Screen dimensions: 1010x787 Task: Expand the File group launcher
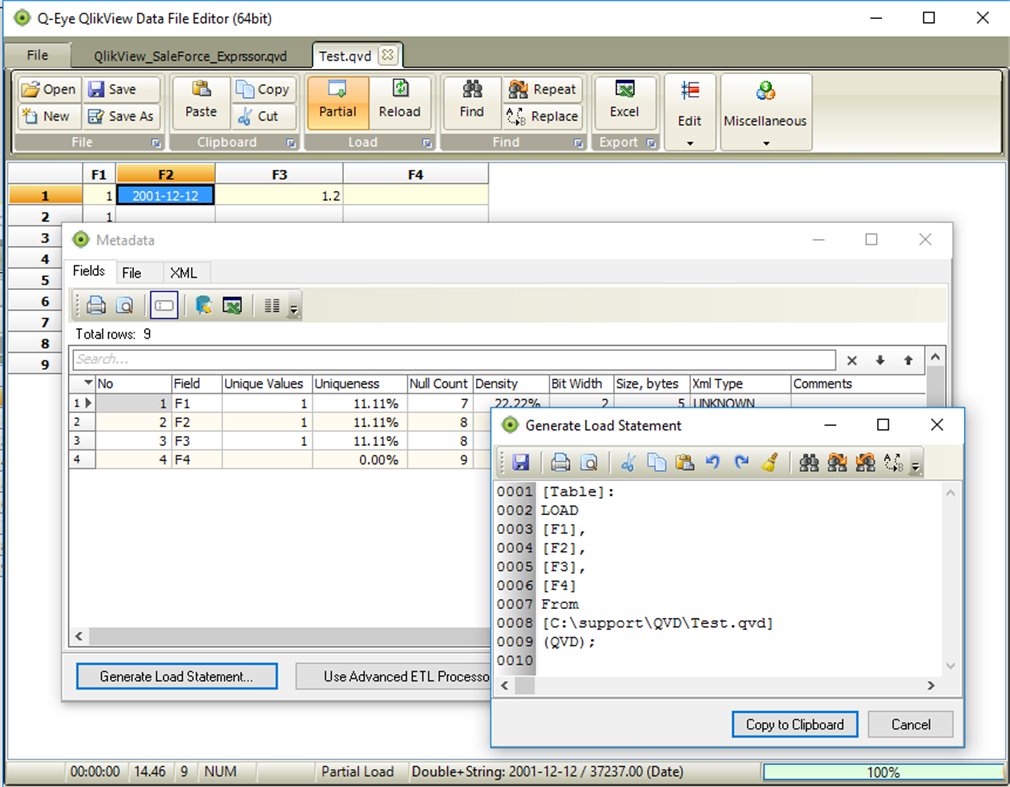click(x=156, y=143)
